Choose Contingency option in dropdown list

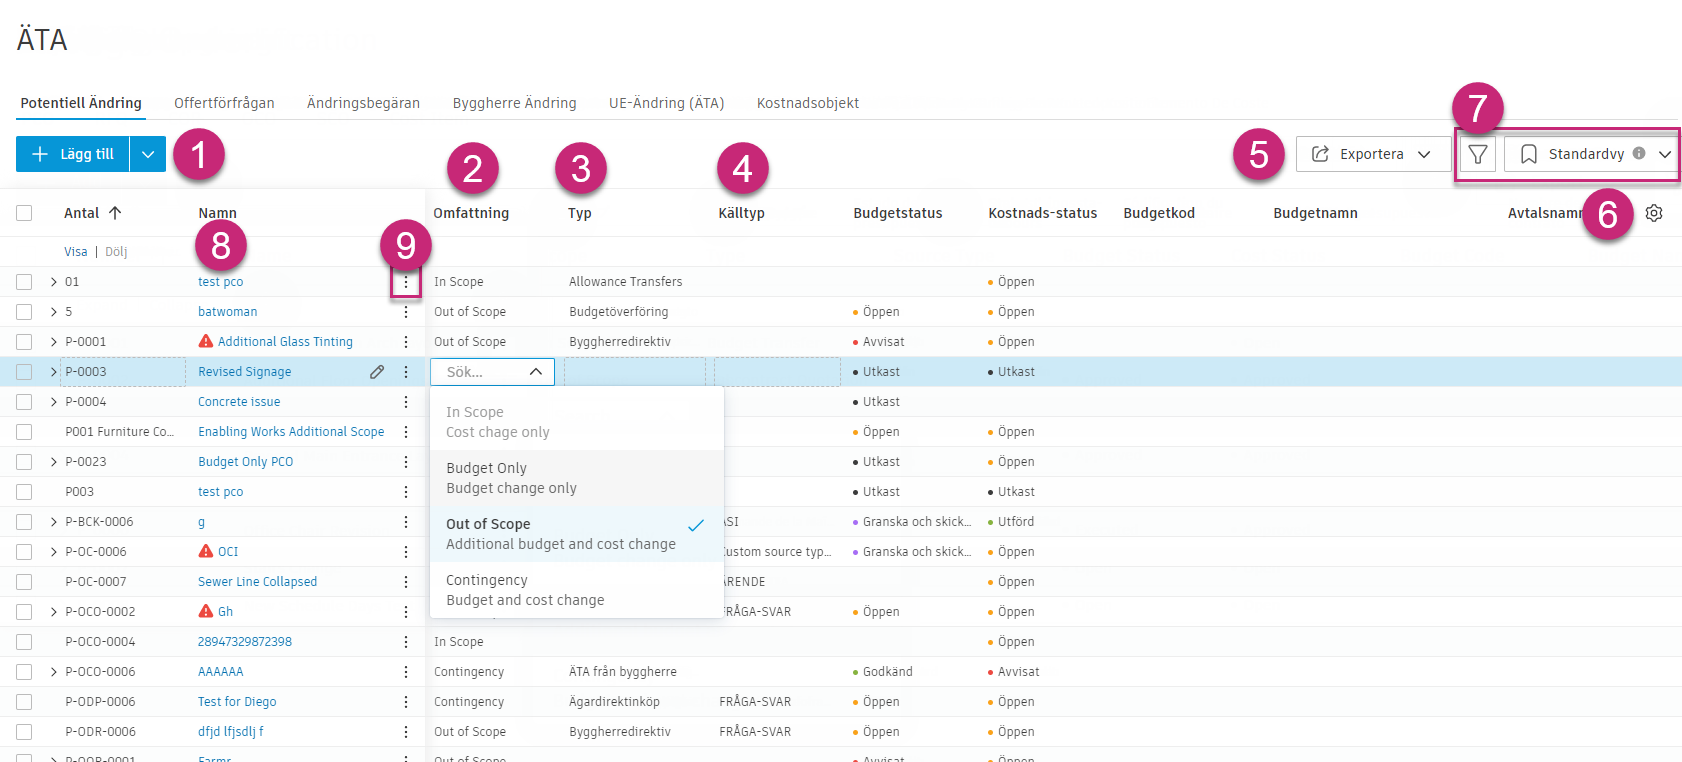tap(577, 590)
